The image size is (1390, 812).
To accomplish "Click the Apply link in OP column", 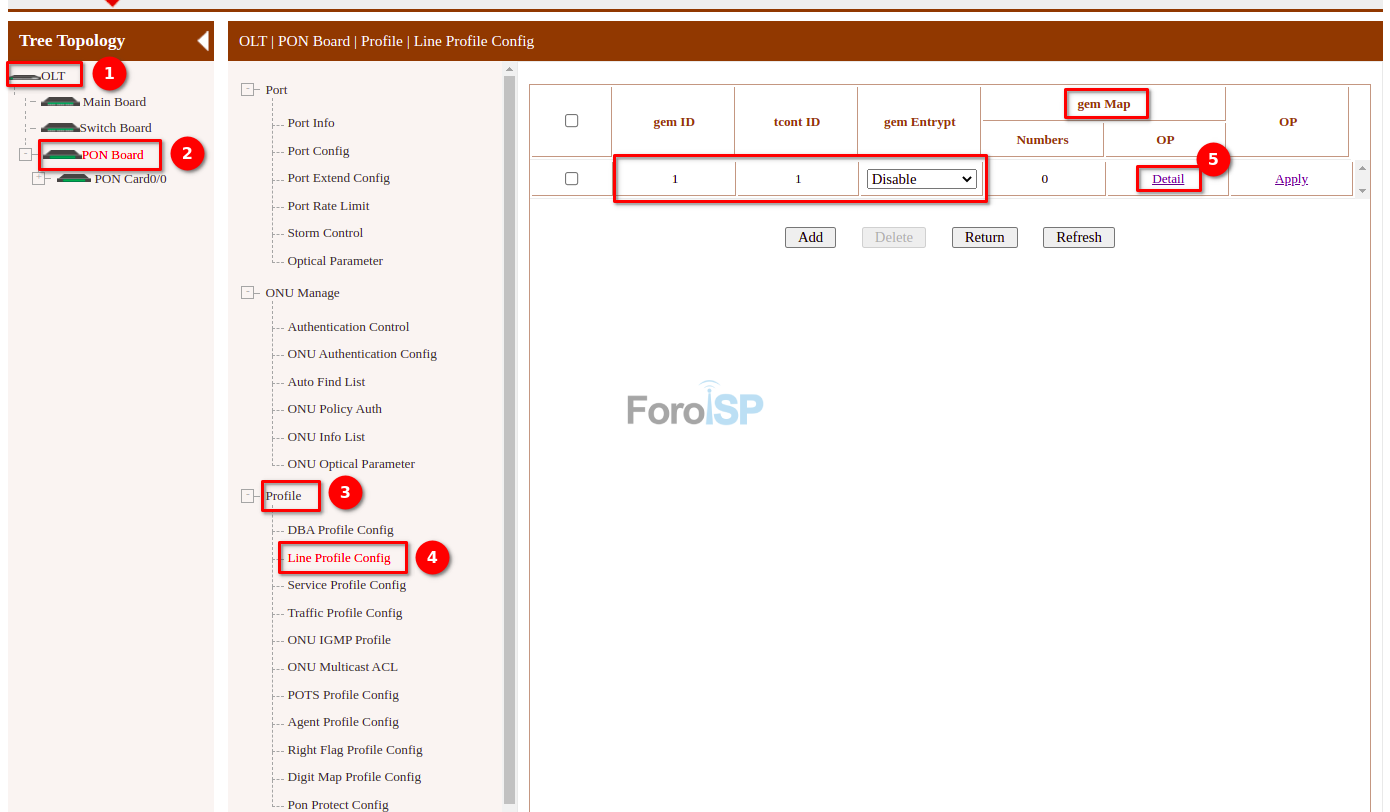I will [x=1291, y=179].
